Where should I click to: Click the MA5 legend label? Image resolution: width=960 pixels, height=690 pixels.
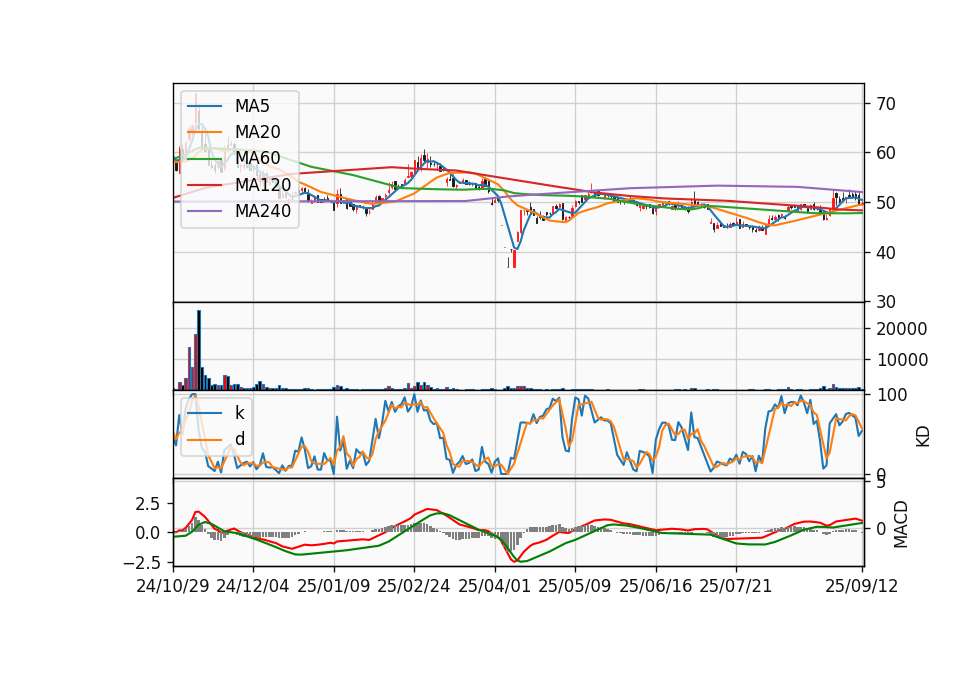coord(252,106)
